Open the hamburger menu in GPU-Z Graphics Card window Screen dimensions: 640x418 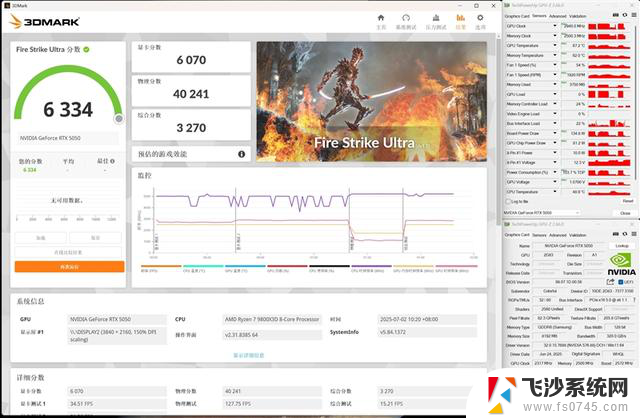(634, 234)
